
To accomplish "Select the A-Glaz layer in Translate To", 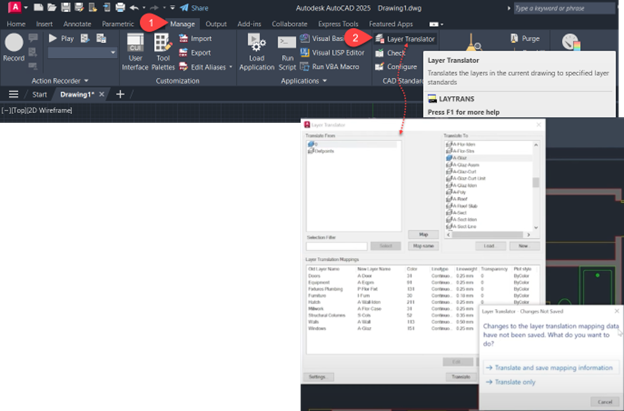I will [x=489, y=158].
